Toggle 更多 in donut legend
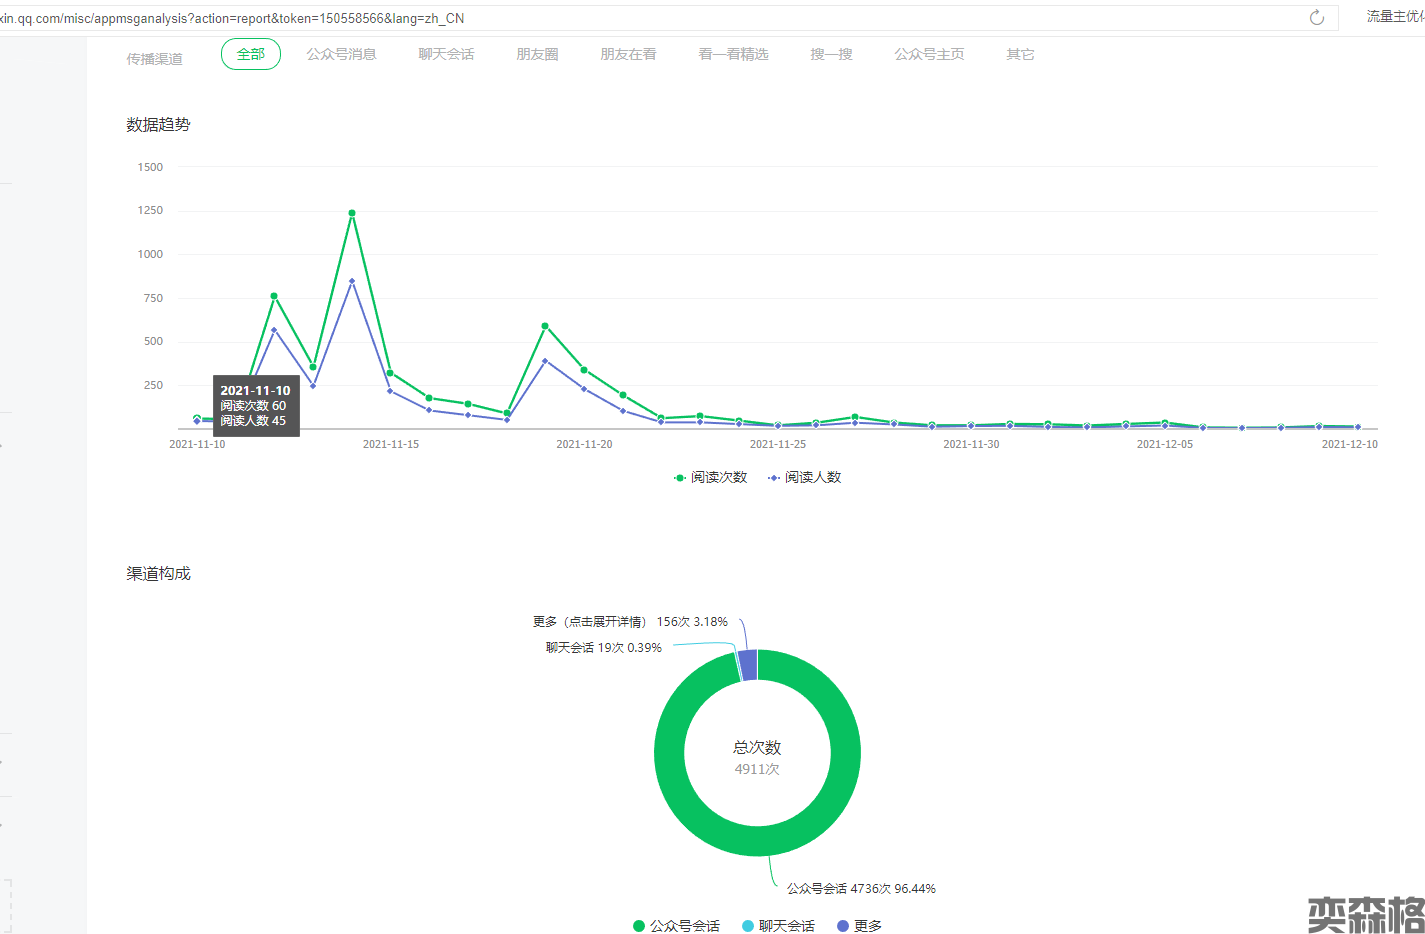Screen dimensions: 1425x934 (x=860, y=926)
